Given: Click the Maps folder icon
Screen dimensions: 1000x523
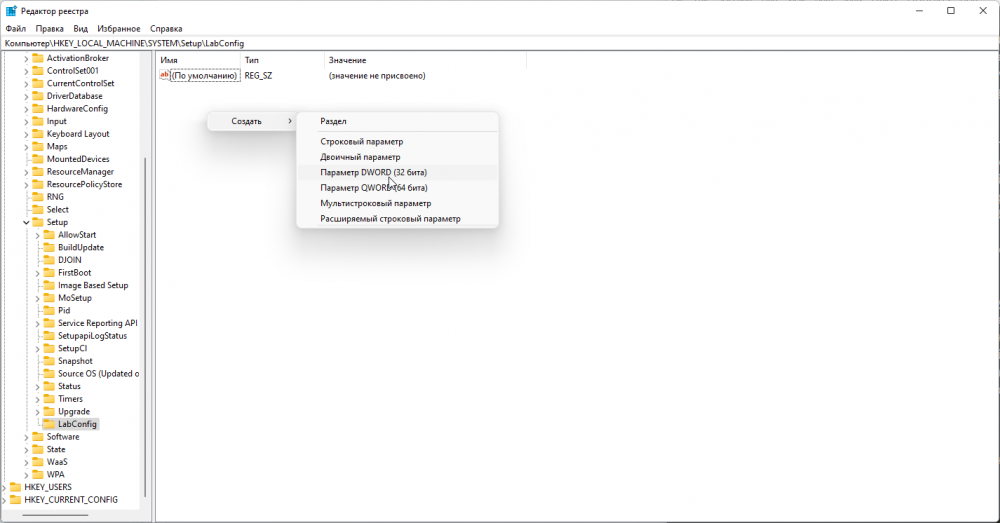Looking at the screenshot, I should (x=38, y=147).
